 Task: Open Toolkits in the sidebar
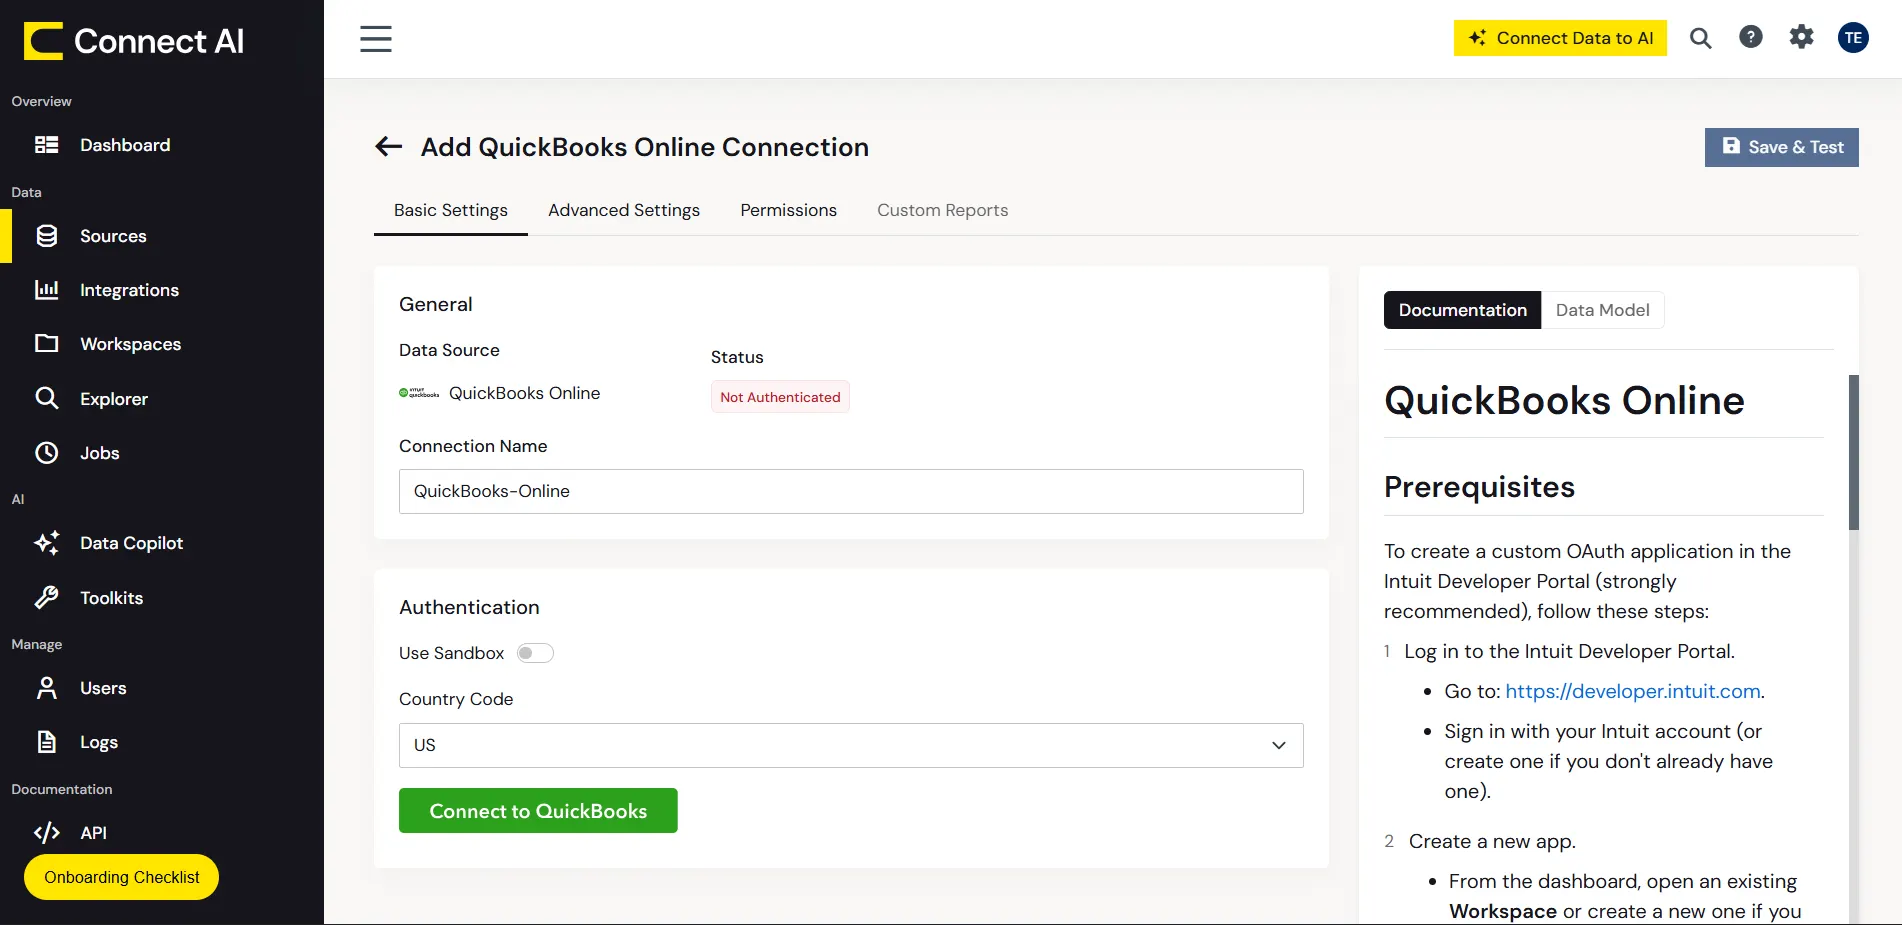tap(162, 598)
